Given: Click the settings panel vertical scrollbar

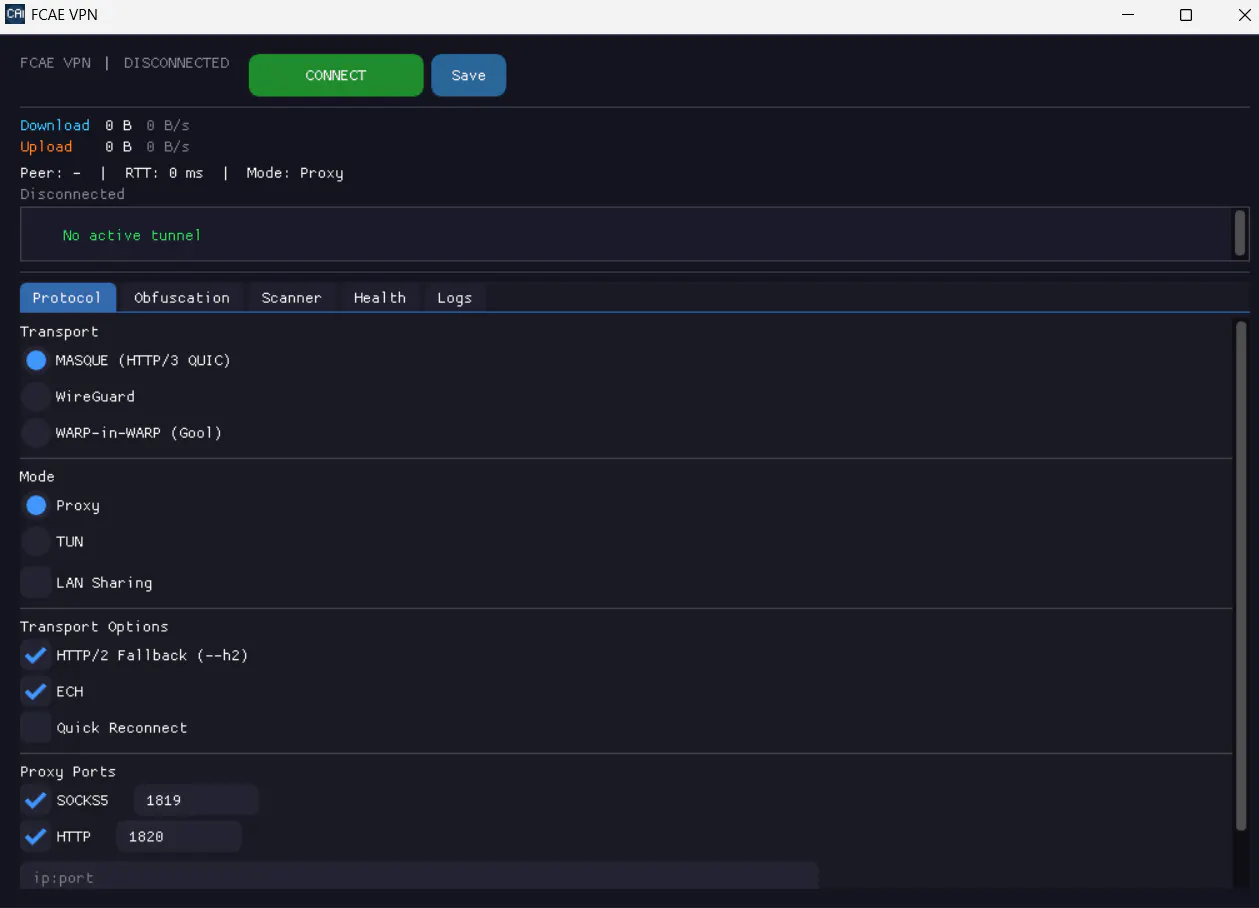Looking at the screenshot, I should (x=1241, y=575).
